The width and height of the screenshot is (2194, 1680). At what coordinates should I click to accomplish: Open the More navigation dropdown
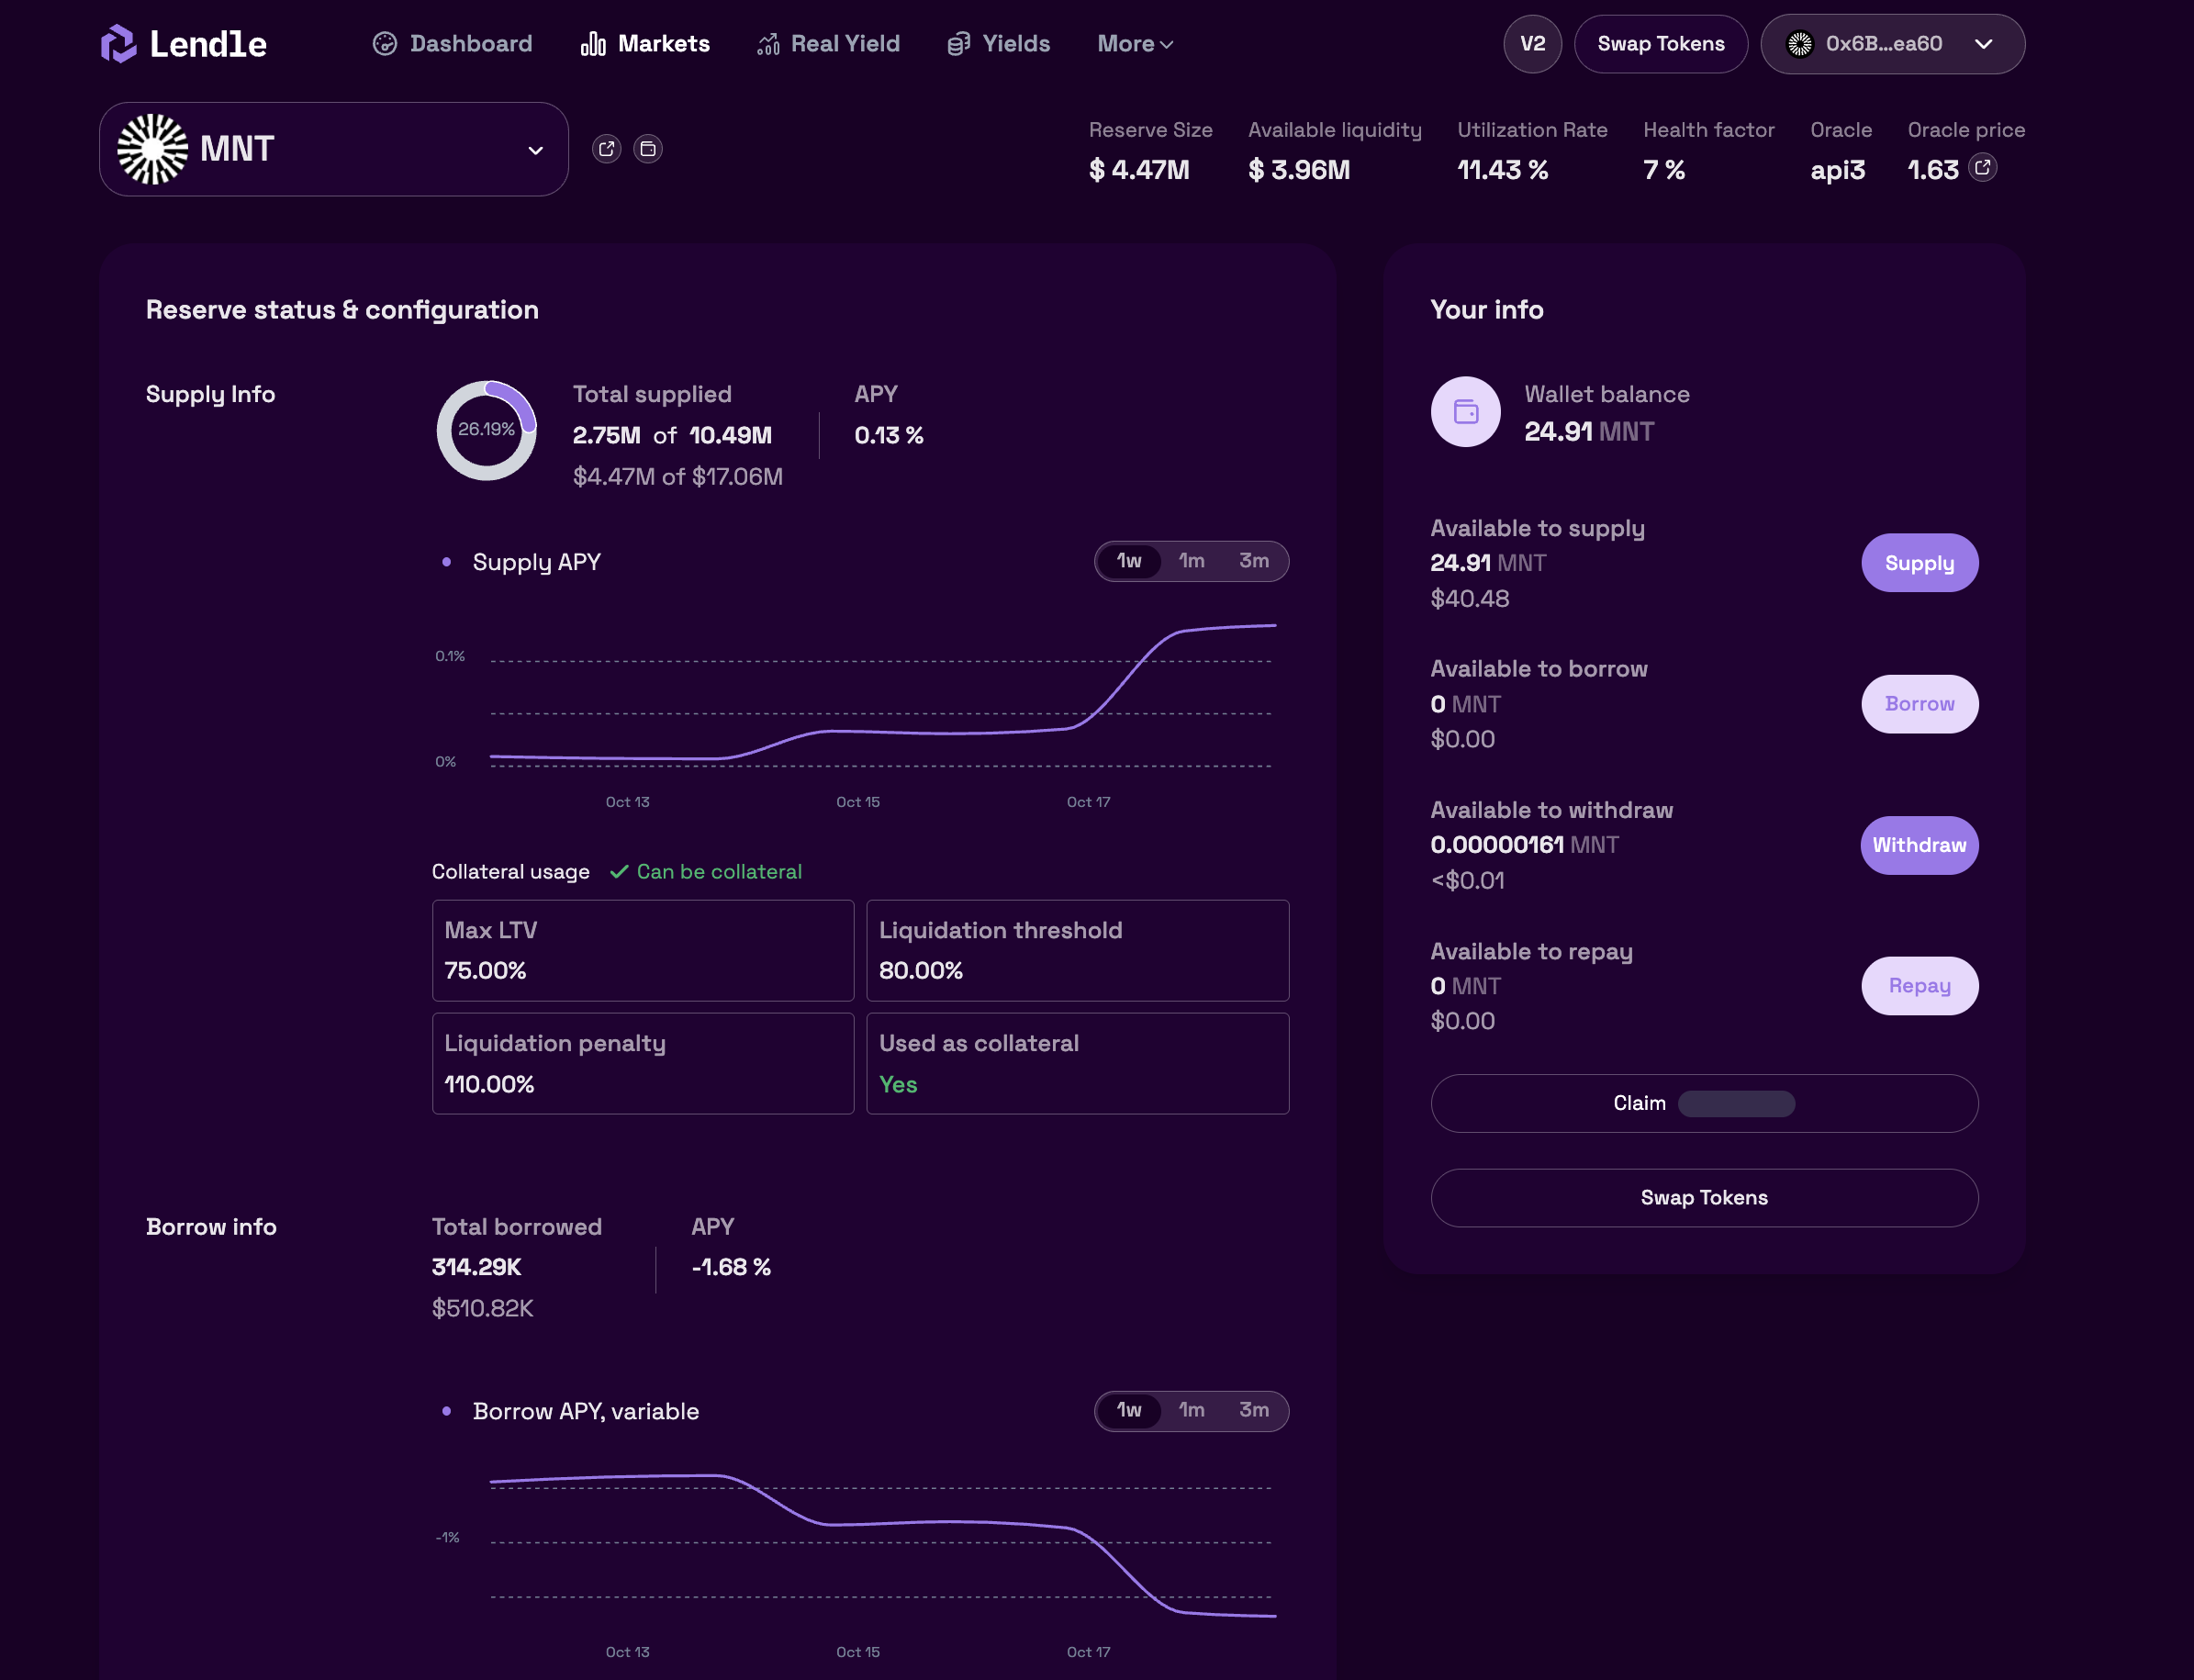(1134, 43)
